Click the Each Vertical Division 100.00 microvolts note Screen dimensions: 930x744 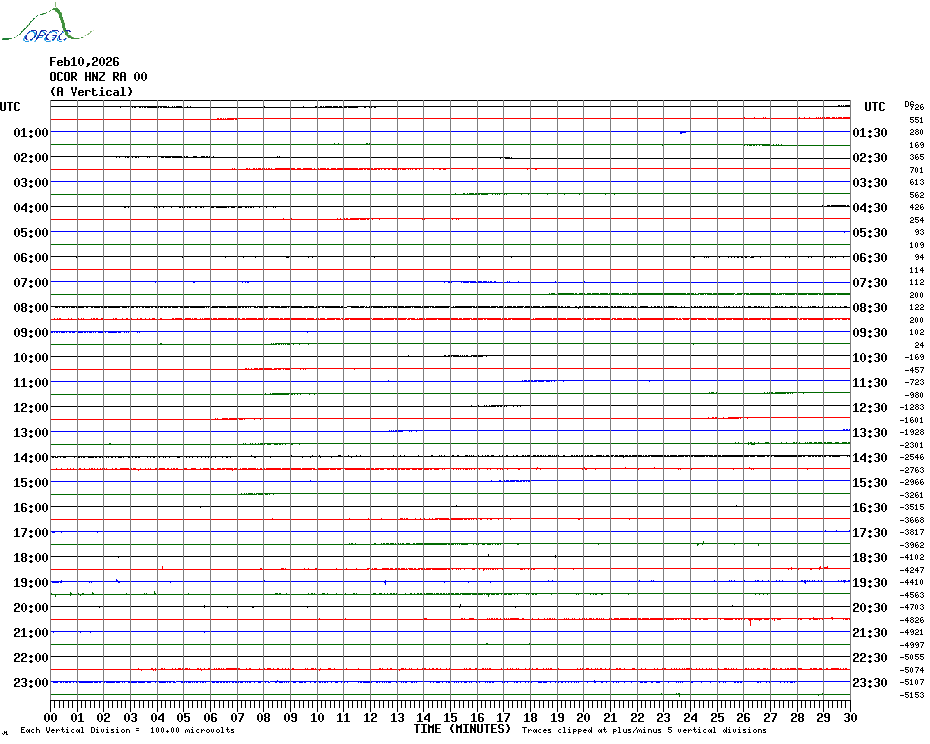[x=127, y=731]
